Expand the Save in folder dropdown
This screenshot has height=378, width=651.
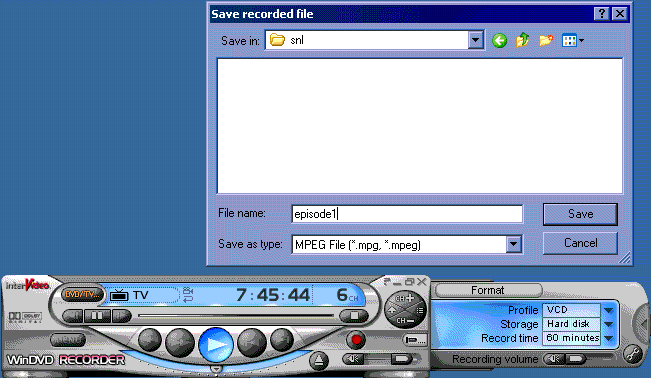(x=476, y=40)
